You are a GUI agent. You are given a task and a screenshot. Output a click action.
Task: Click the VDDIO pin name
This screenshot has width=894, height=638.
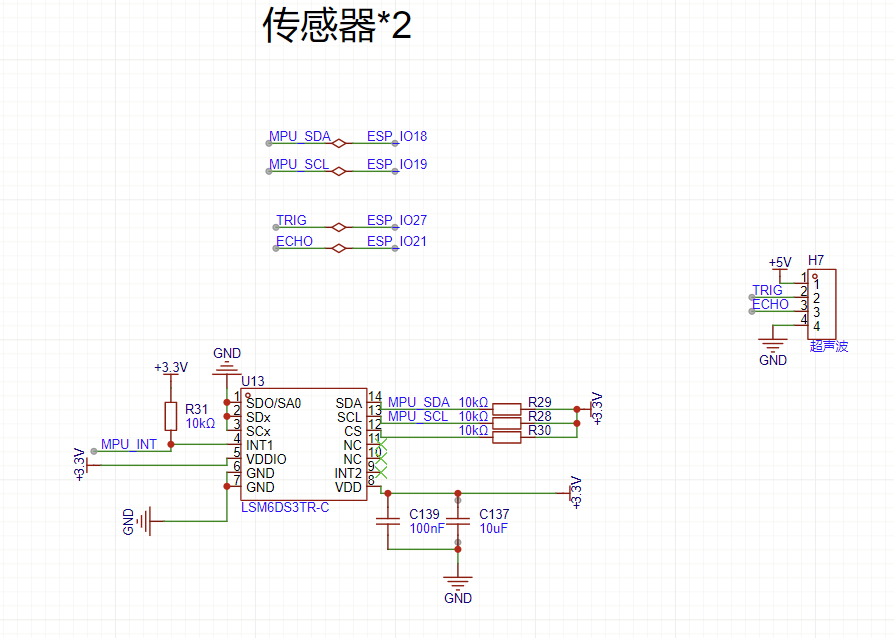pyautogui.click(x=266, y=459)
